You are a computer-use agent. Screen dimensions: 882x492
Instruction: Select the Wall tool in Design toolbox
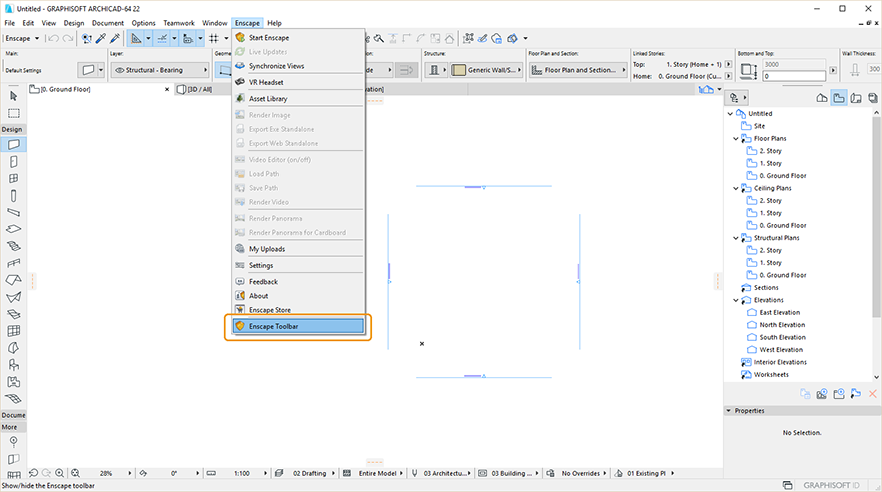[14, 145]
